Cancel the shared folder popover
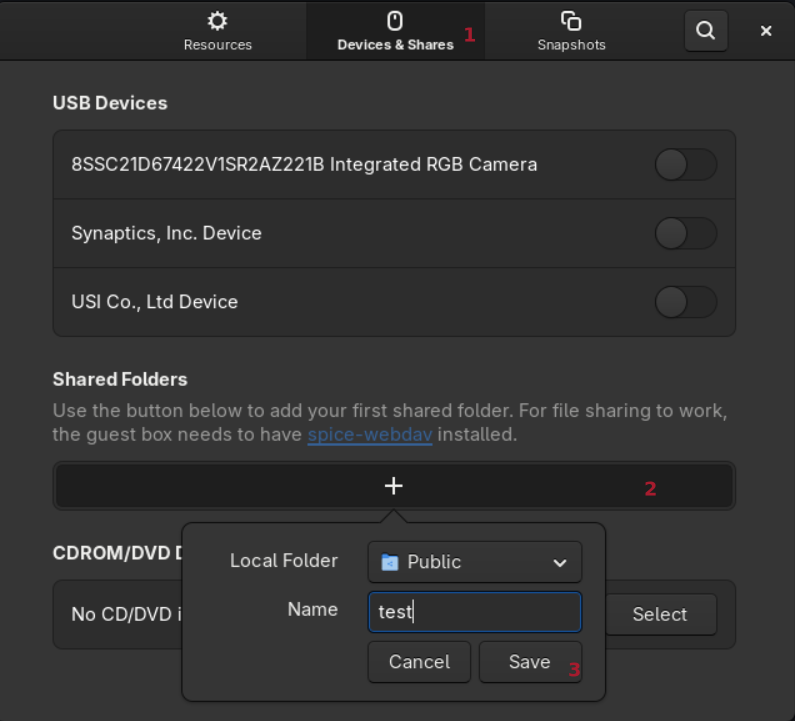The height and width of the screenshot is (721, 795). coord(419,662)
